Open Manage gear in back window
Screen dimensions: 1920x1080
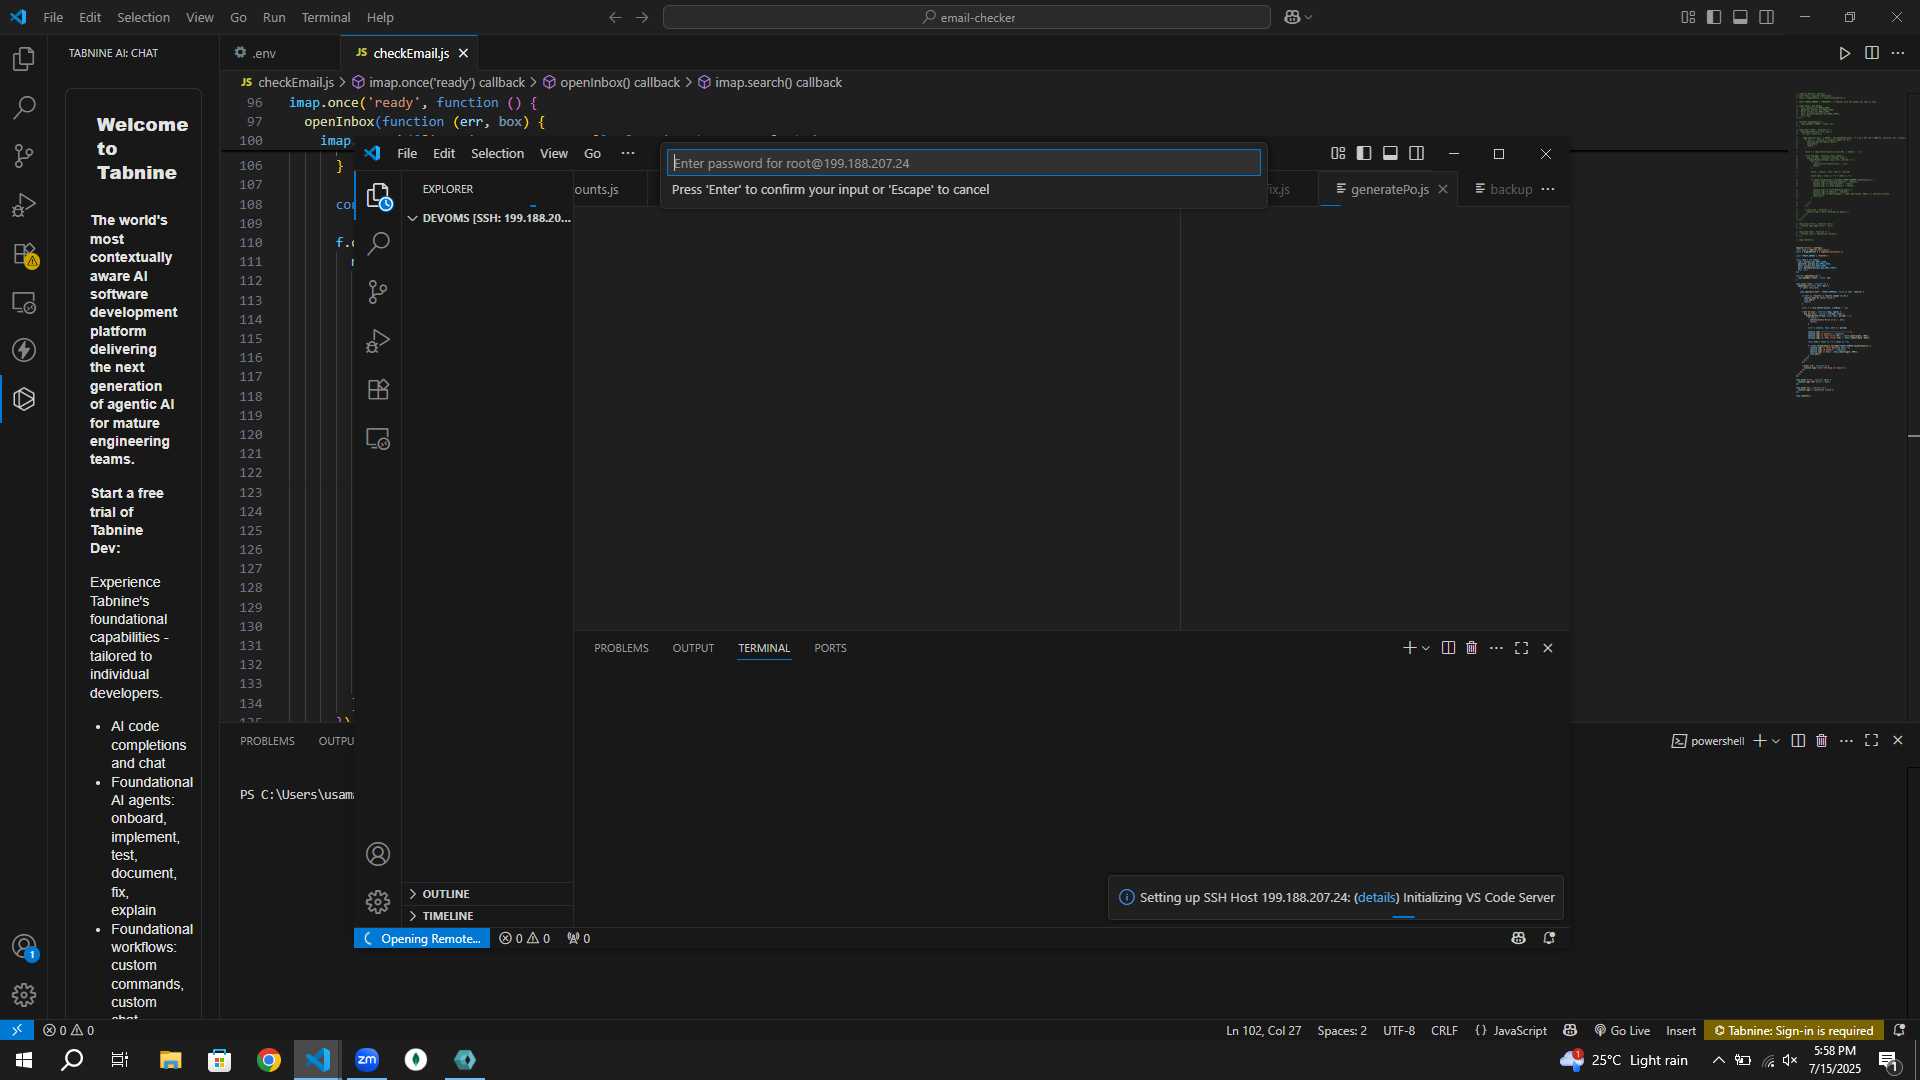pyautogui.click(x=24, y=995)
